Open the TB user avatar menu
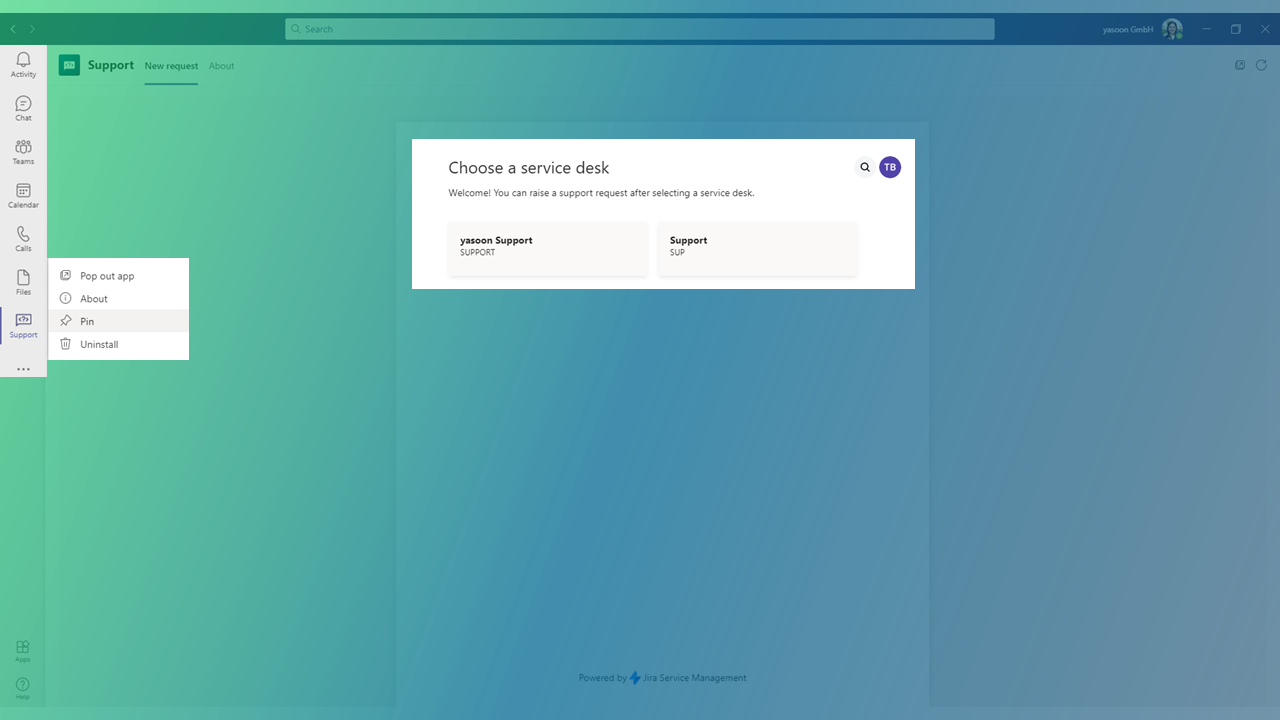Screen dimensions: 1280x720 (890, 168)
